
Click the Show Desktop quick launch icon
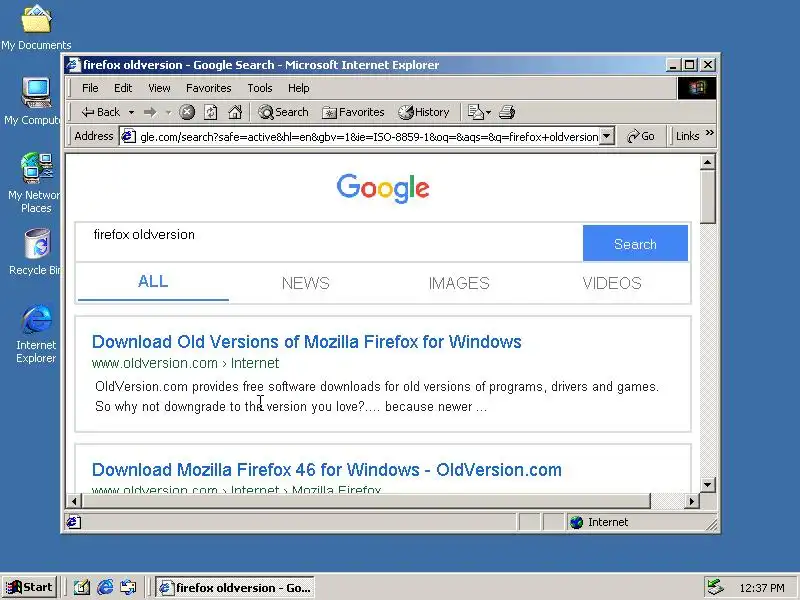(x=82, y=587)
